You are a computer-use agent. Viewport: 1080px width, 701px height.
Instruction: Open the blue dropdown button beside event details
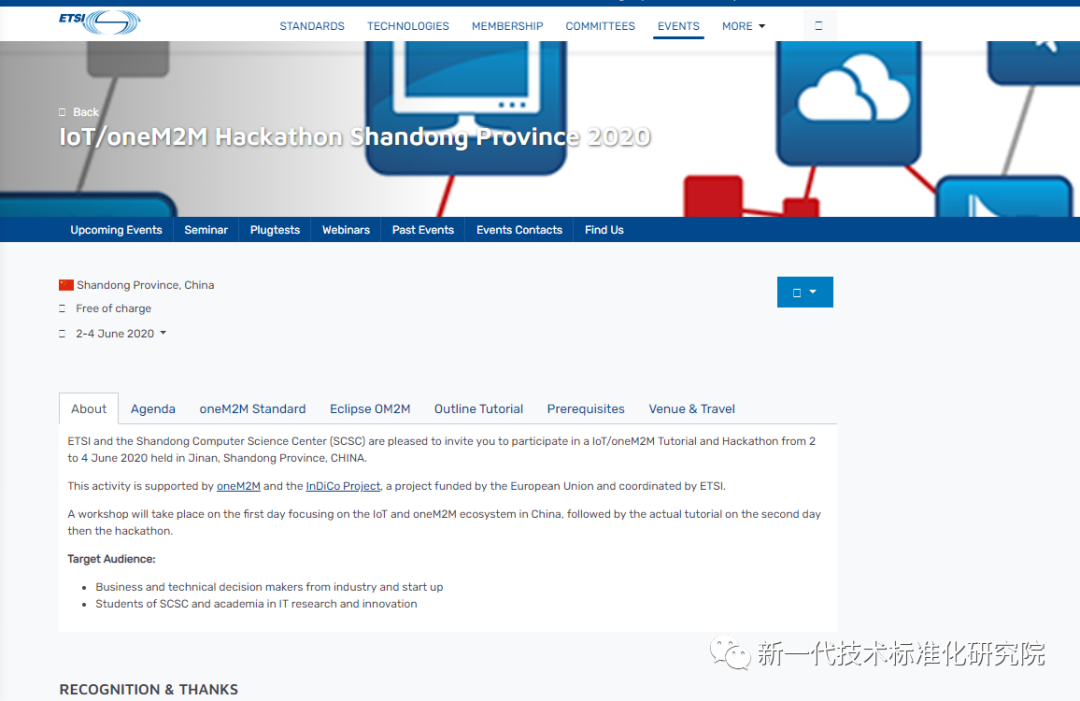804,292
